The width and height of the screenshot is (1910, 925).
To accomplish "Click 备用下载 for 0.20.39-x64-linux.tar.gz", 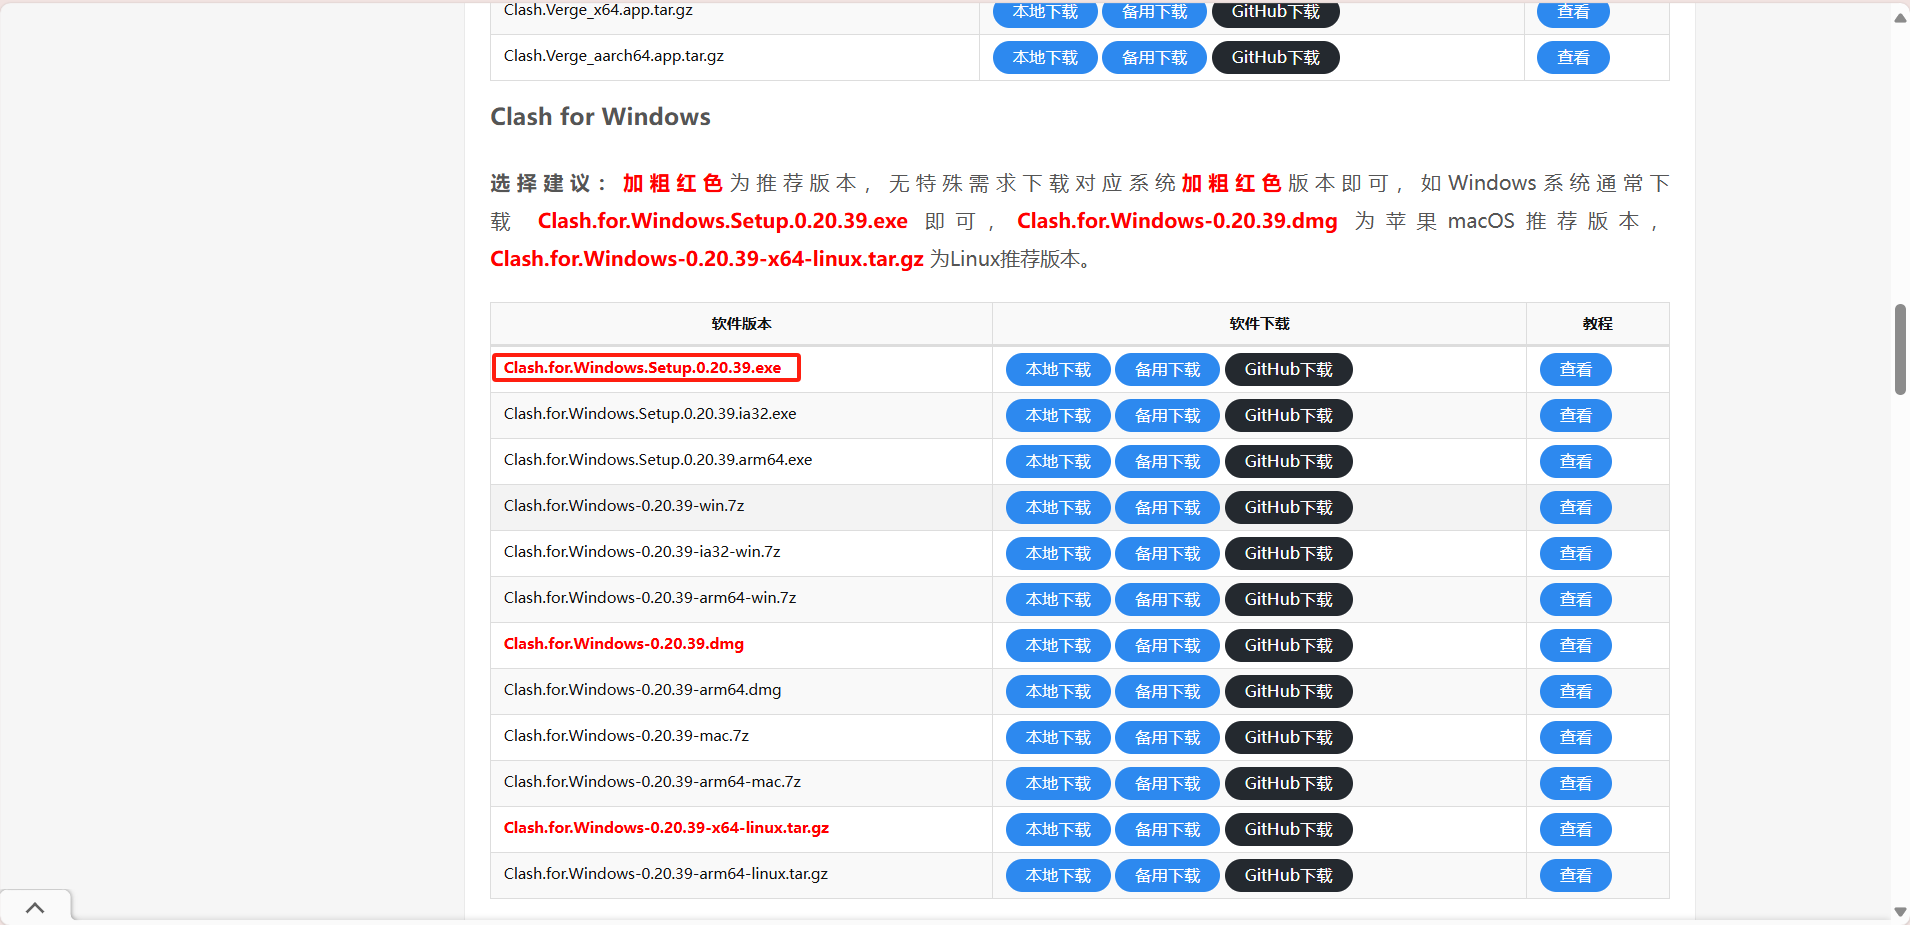I will tap(1167, 830).
